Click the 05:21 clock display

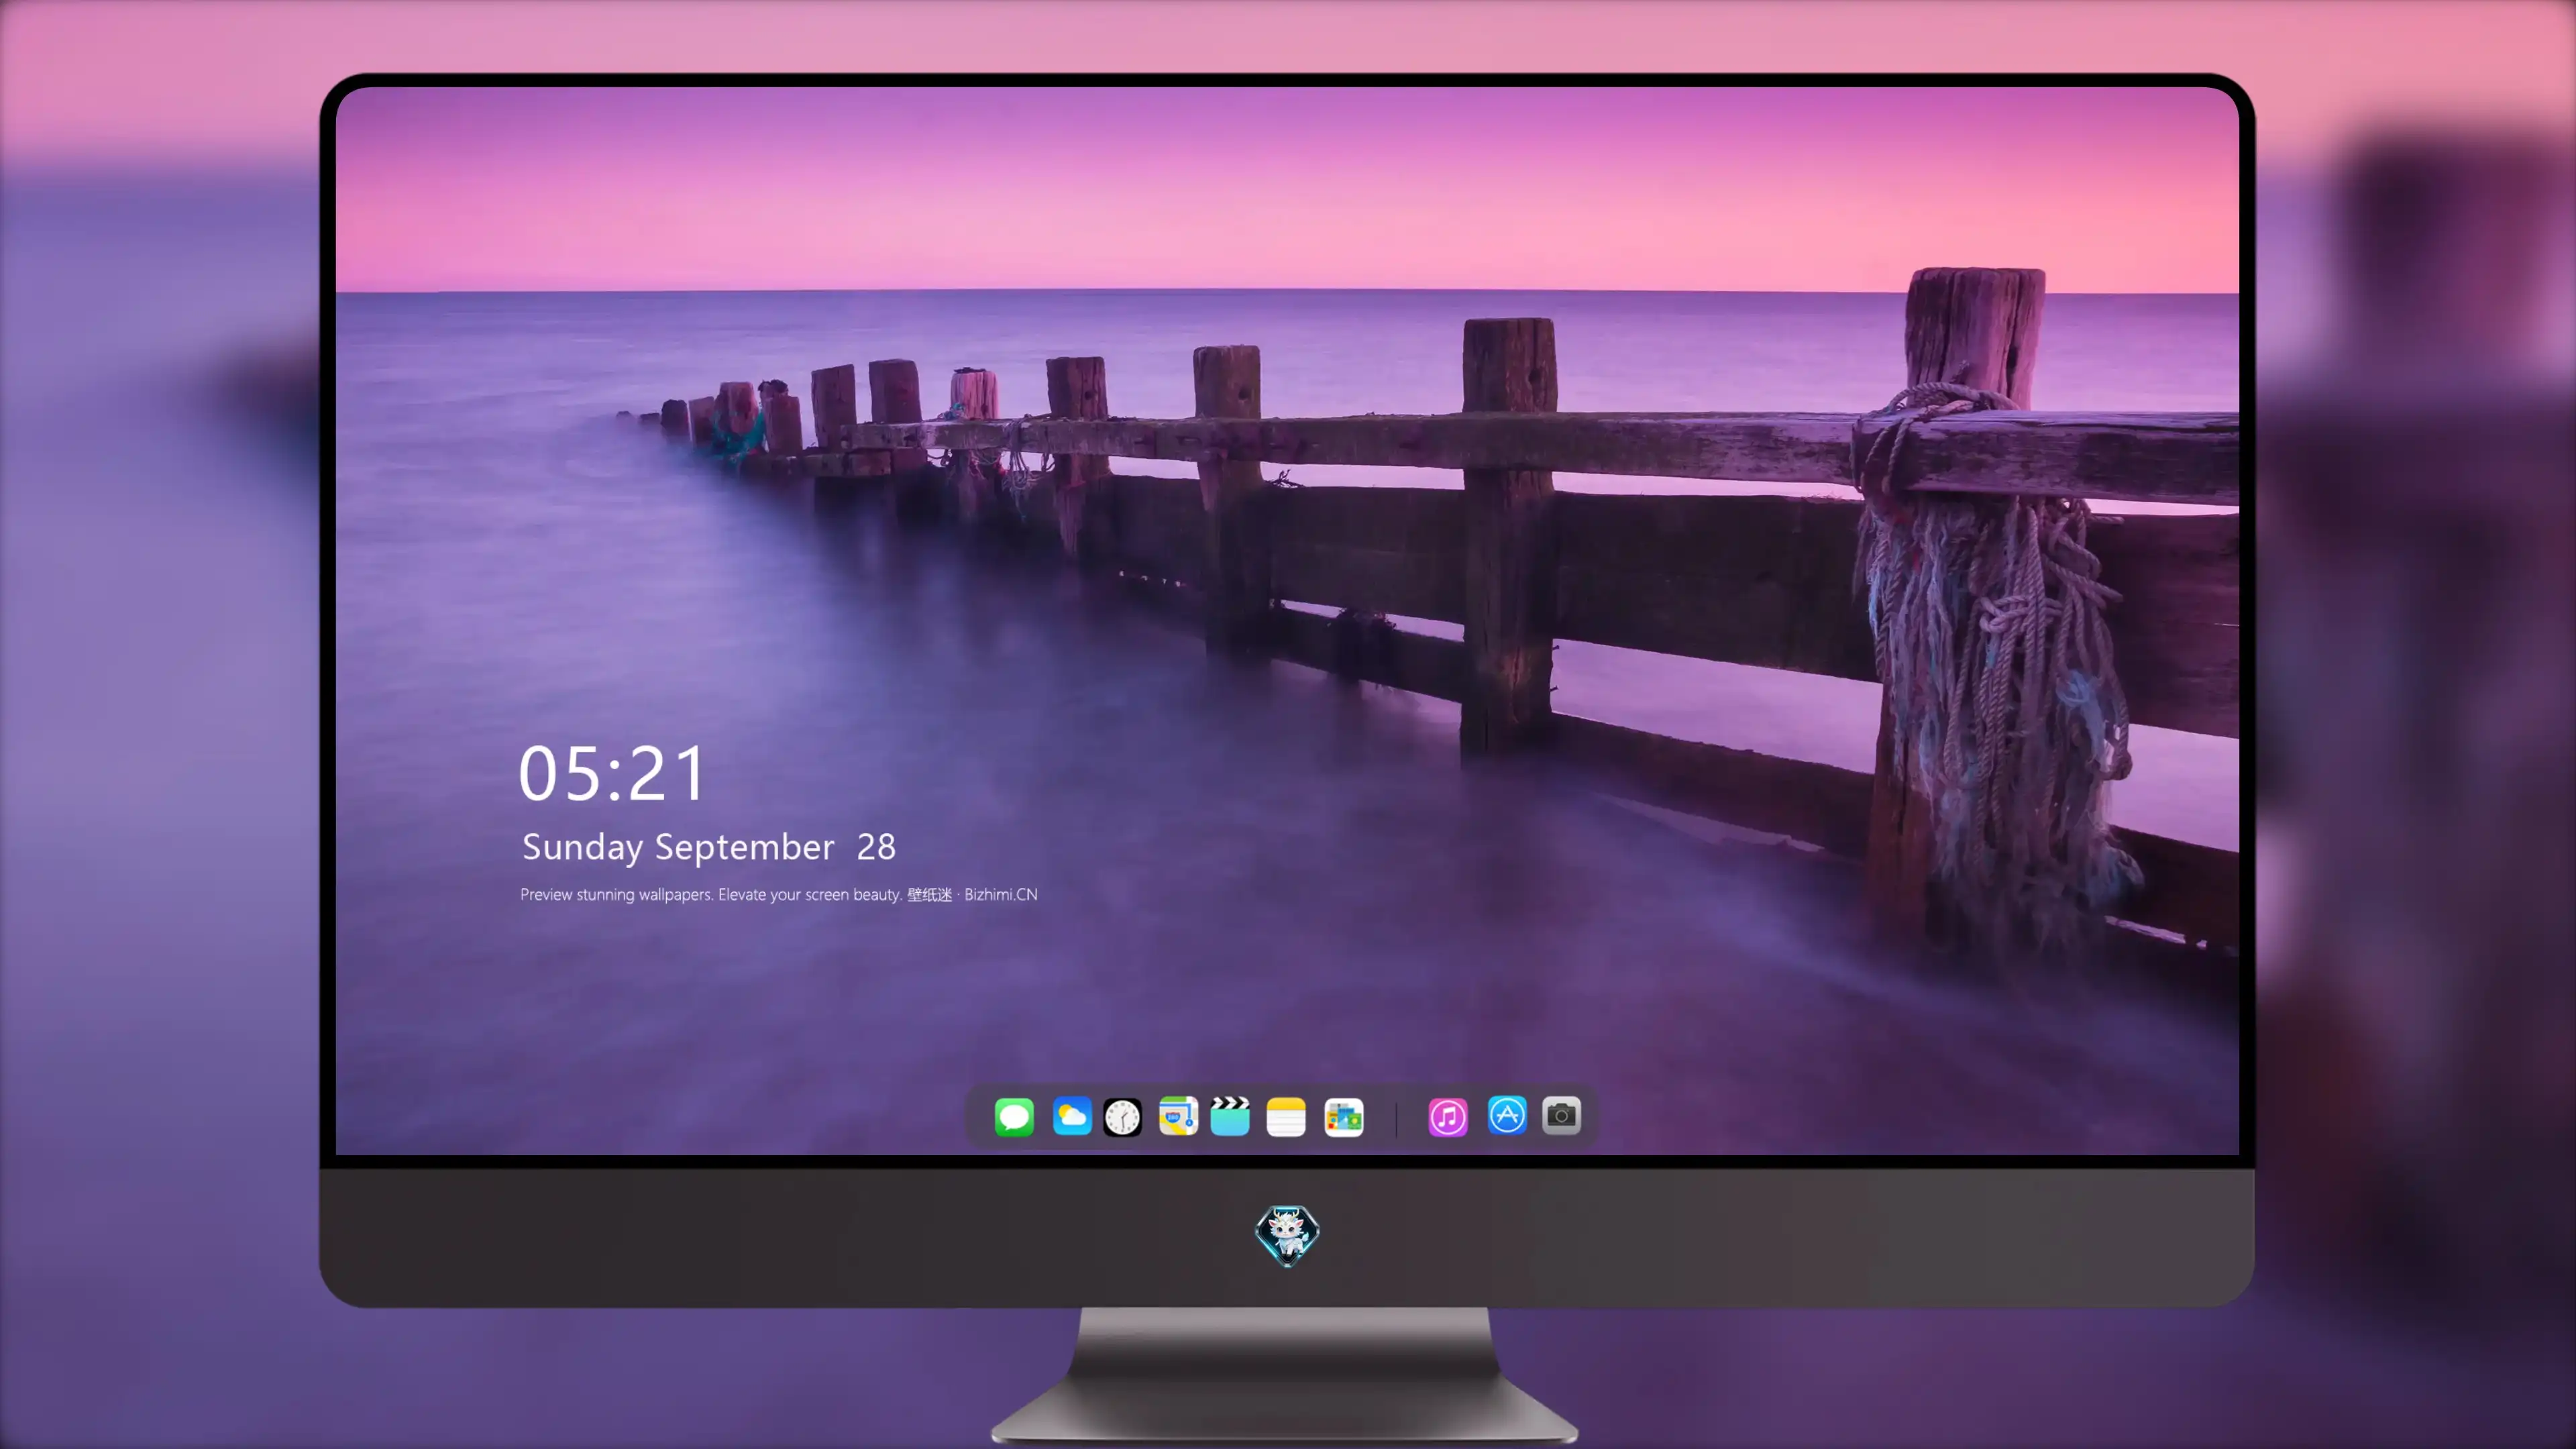point(612,774)
